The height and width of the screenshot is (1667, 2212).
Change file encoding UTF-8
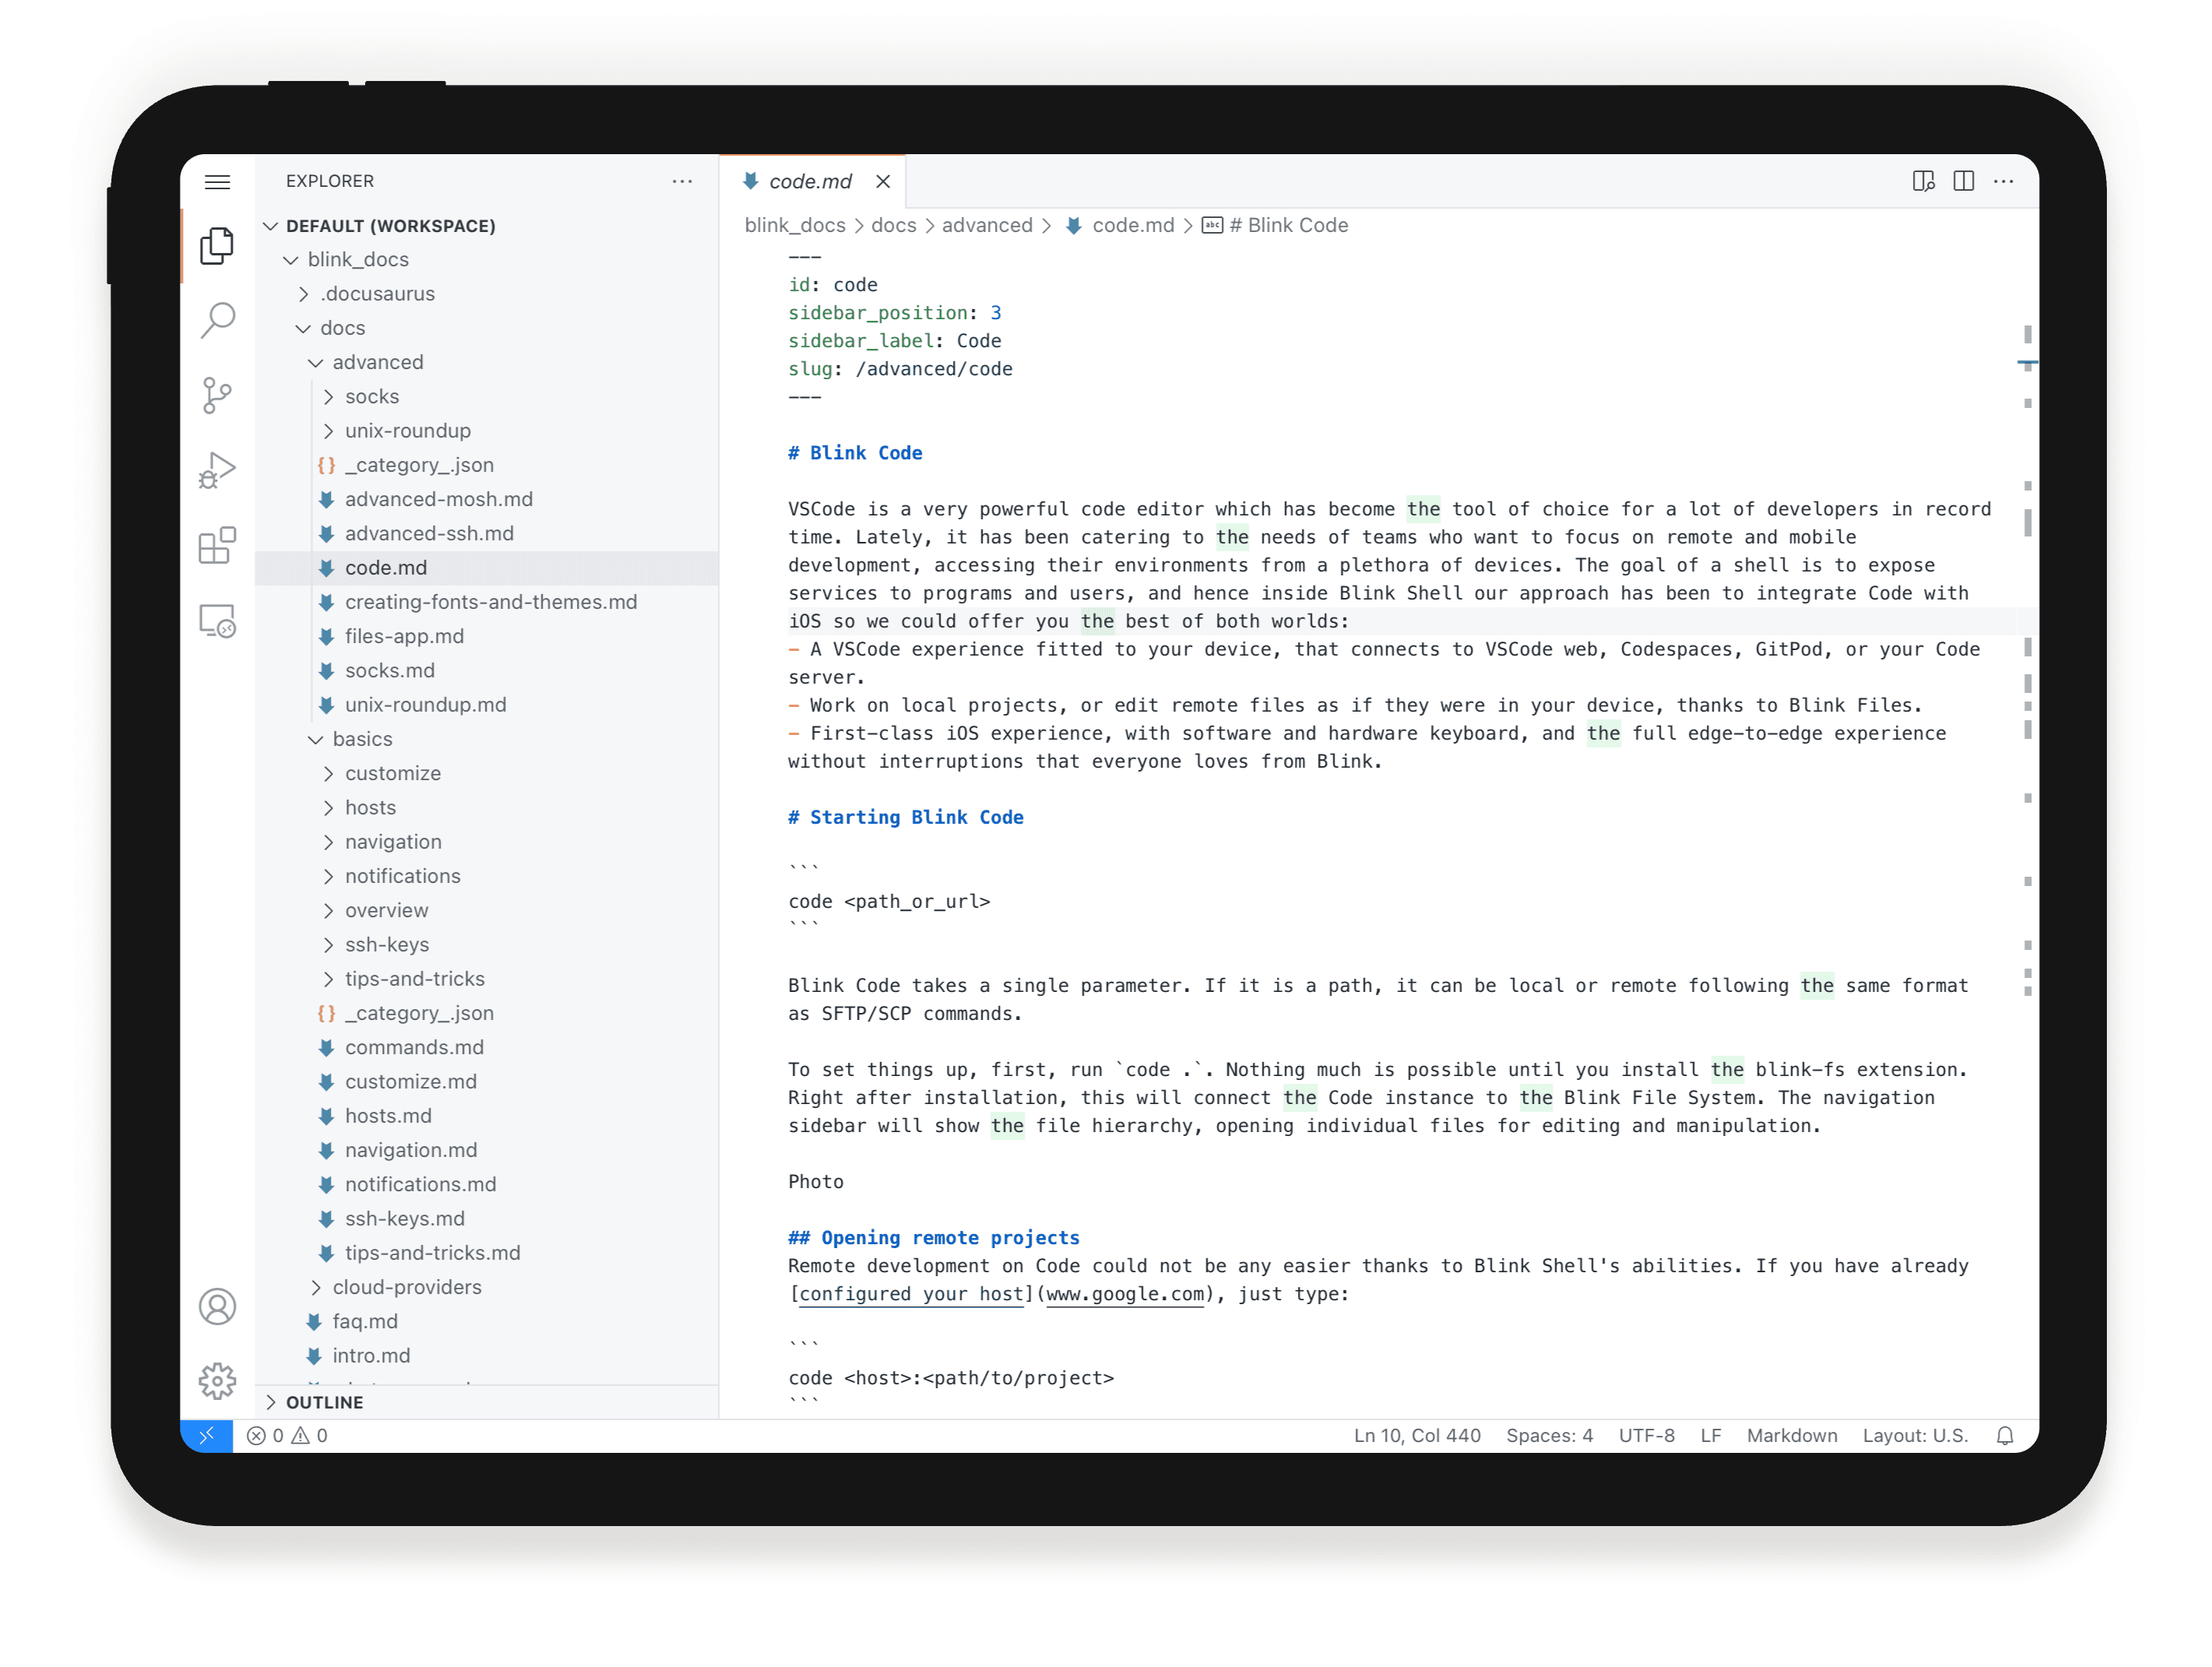point(1646,1436)
